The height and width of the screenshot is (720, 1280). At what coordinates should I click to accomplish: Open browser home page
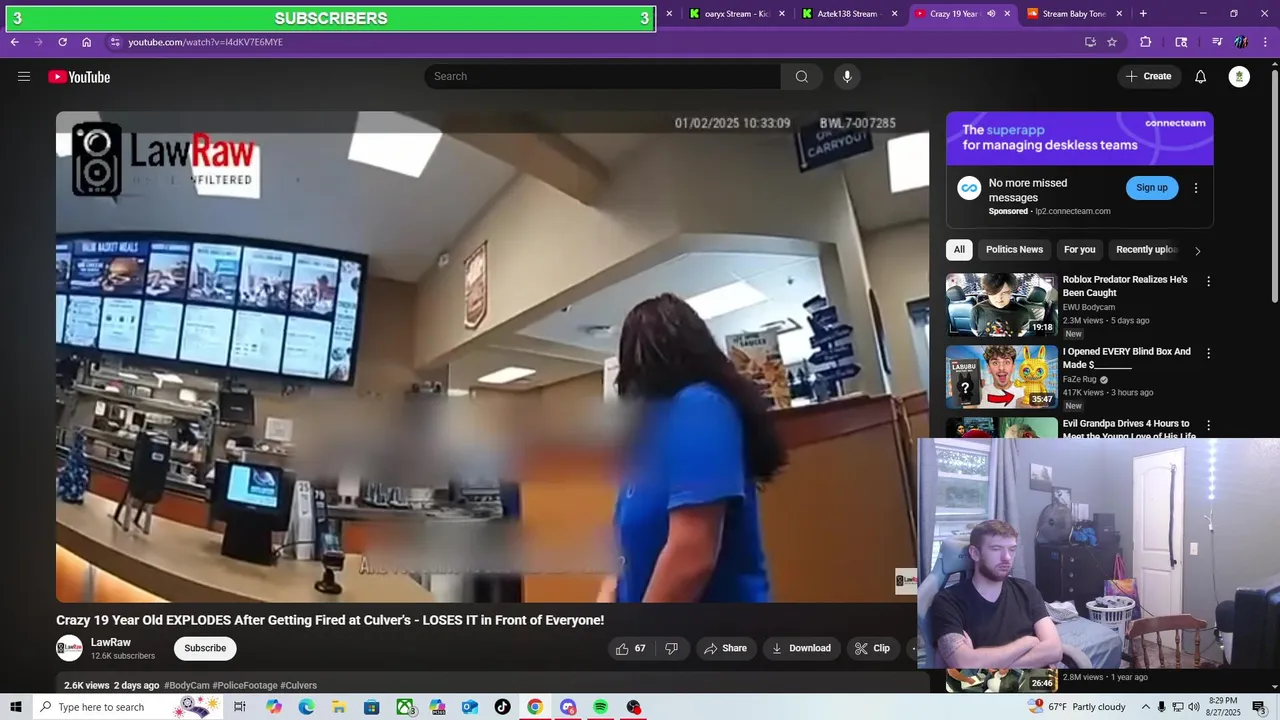(x=87, y=42)
